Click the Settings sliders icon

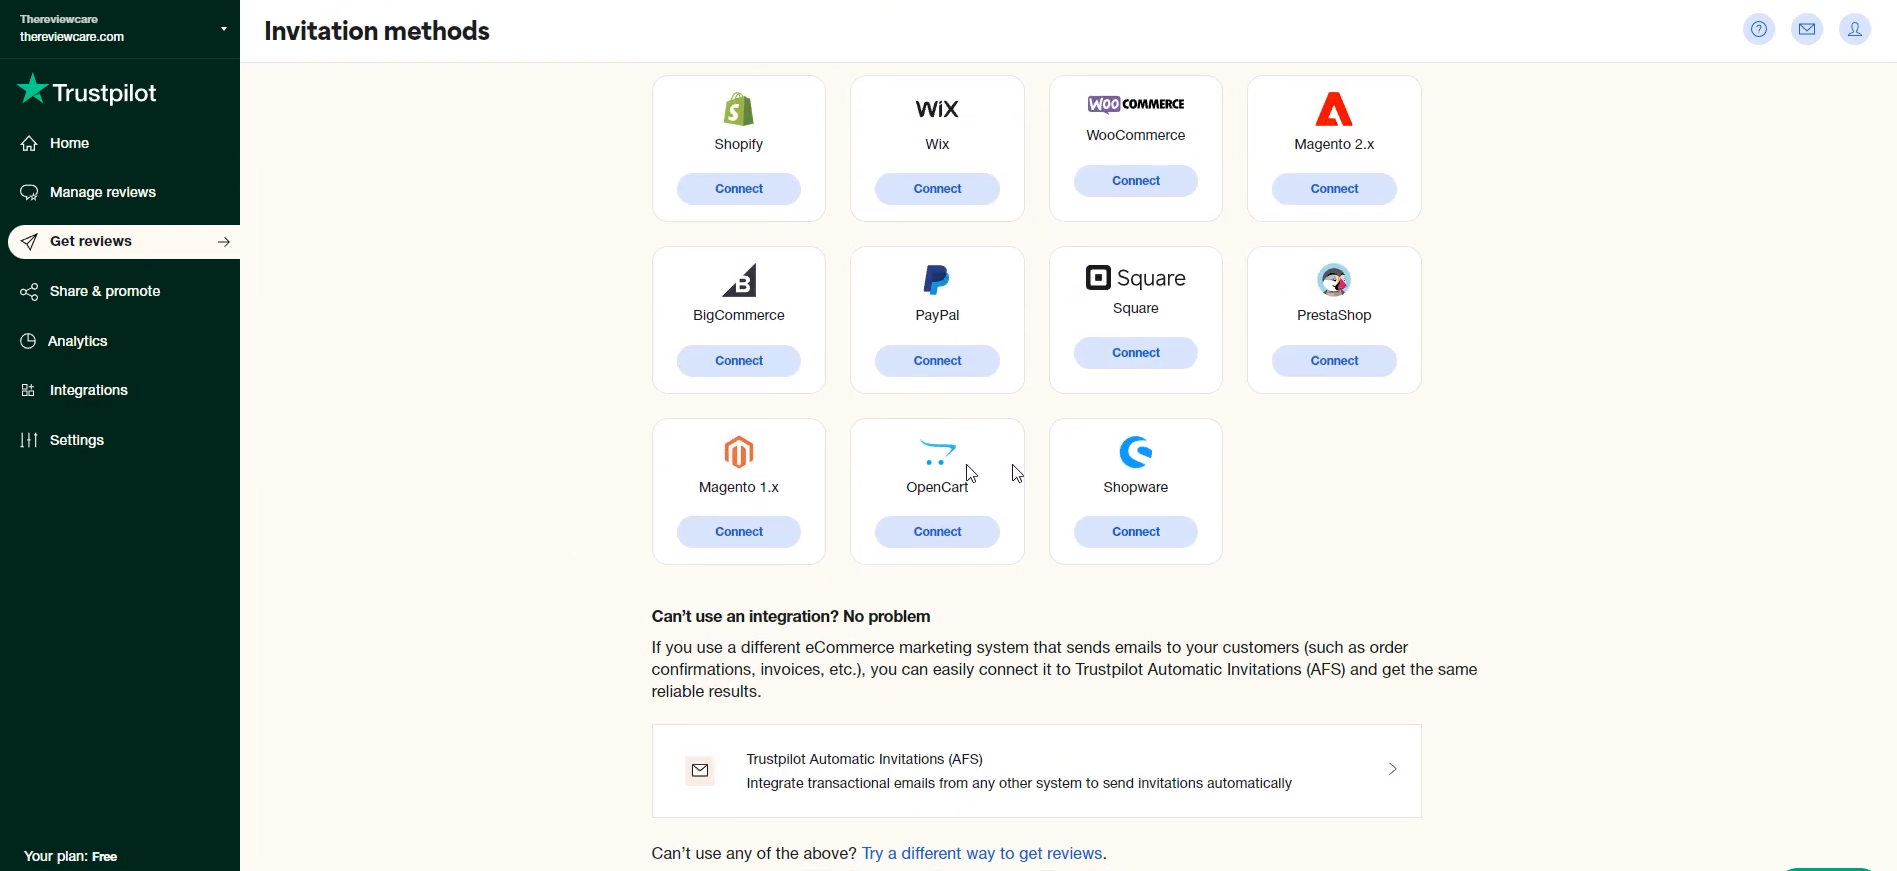coord(29,441)
